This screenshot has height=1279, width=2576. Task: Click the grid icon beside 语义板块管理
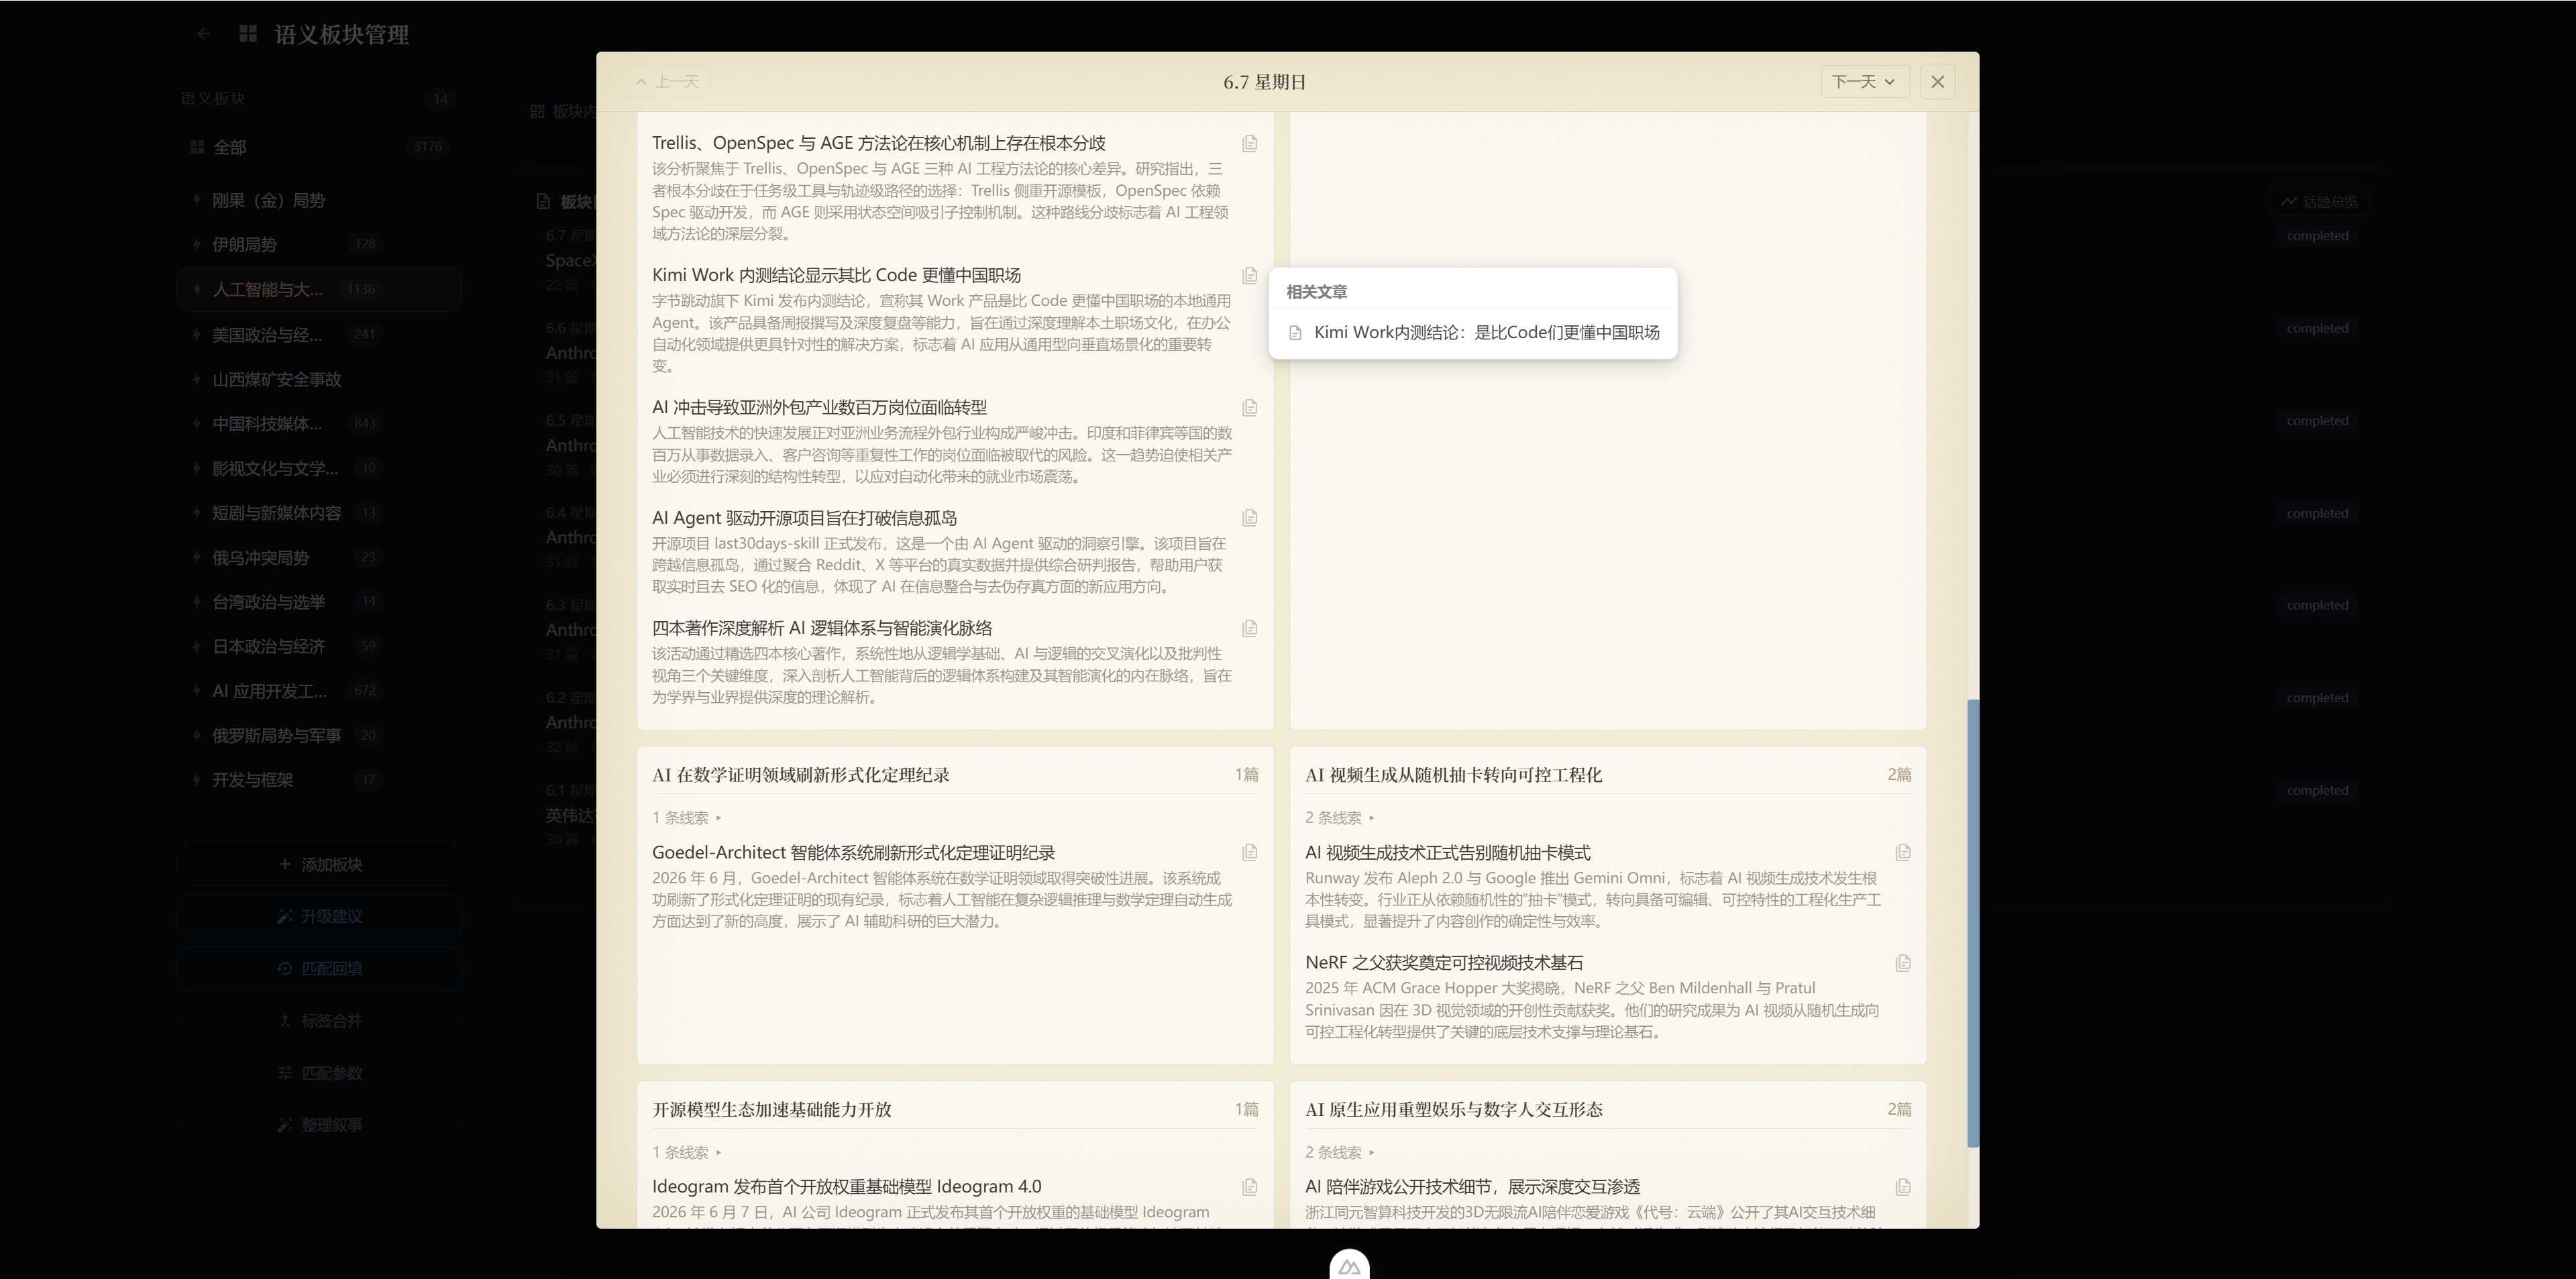tap(248, 34)
